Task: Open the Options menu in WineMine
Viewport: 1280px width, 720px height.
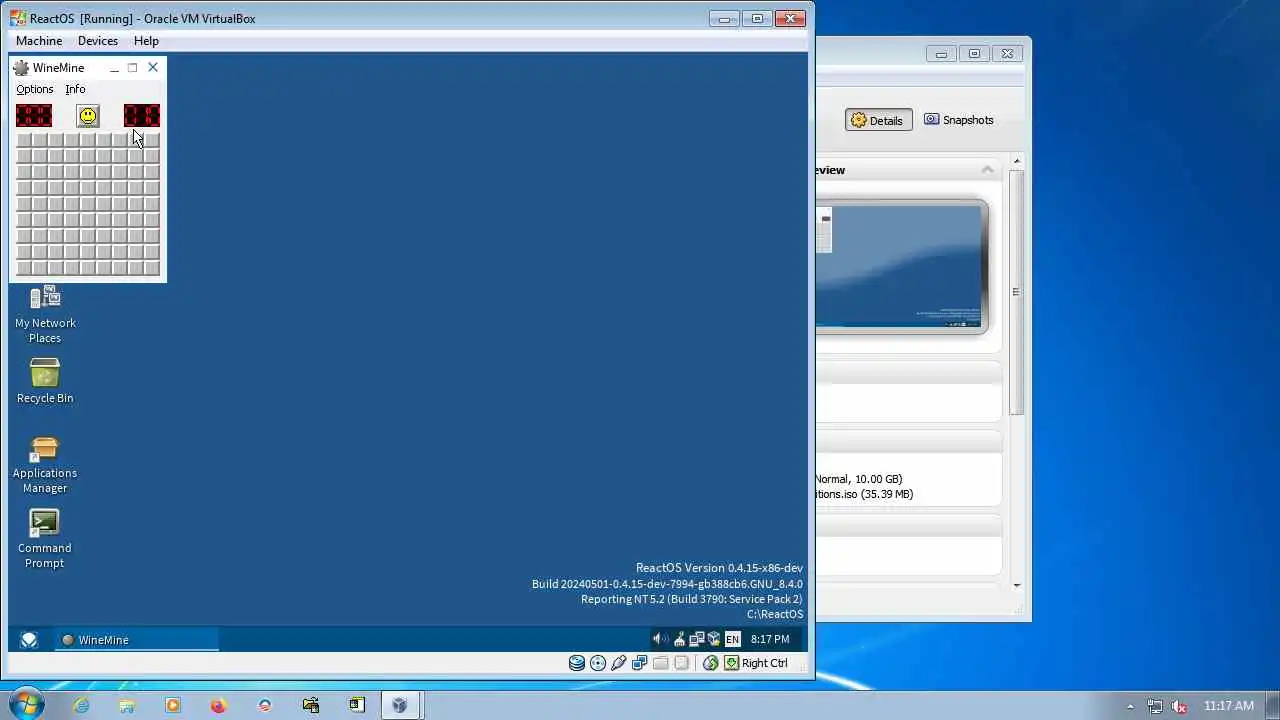Action: click(x=35, y=89)
